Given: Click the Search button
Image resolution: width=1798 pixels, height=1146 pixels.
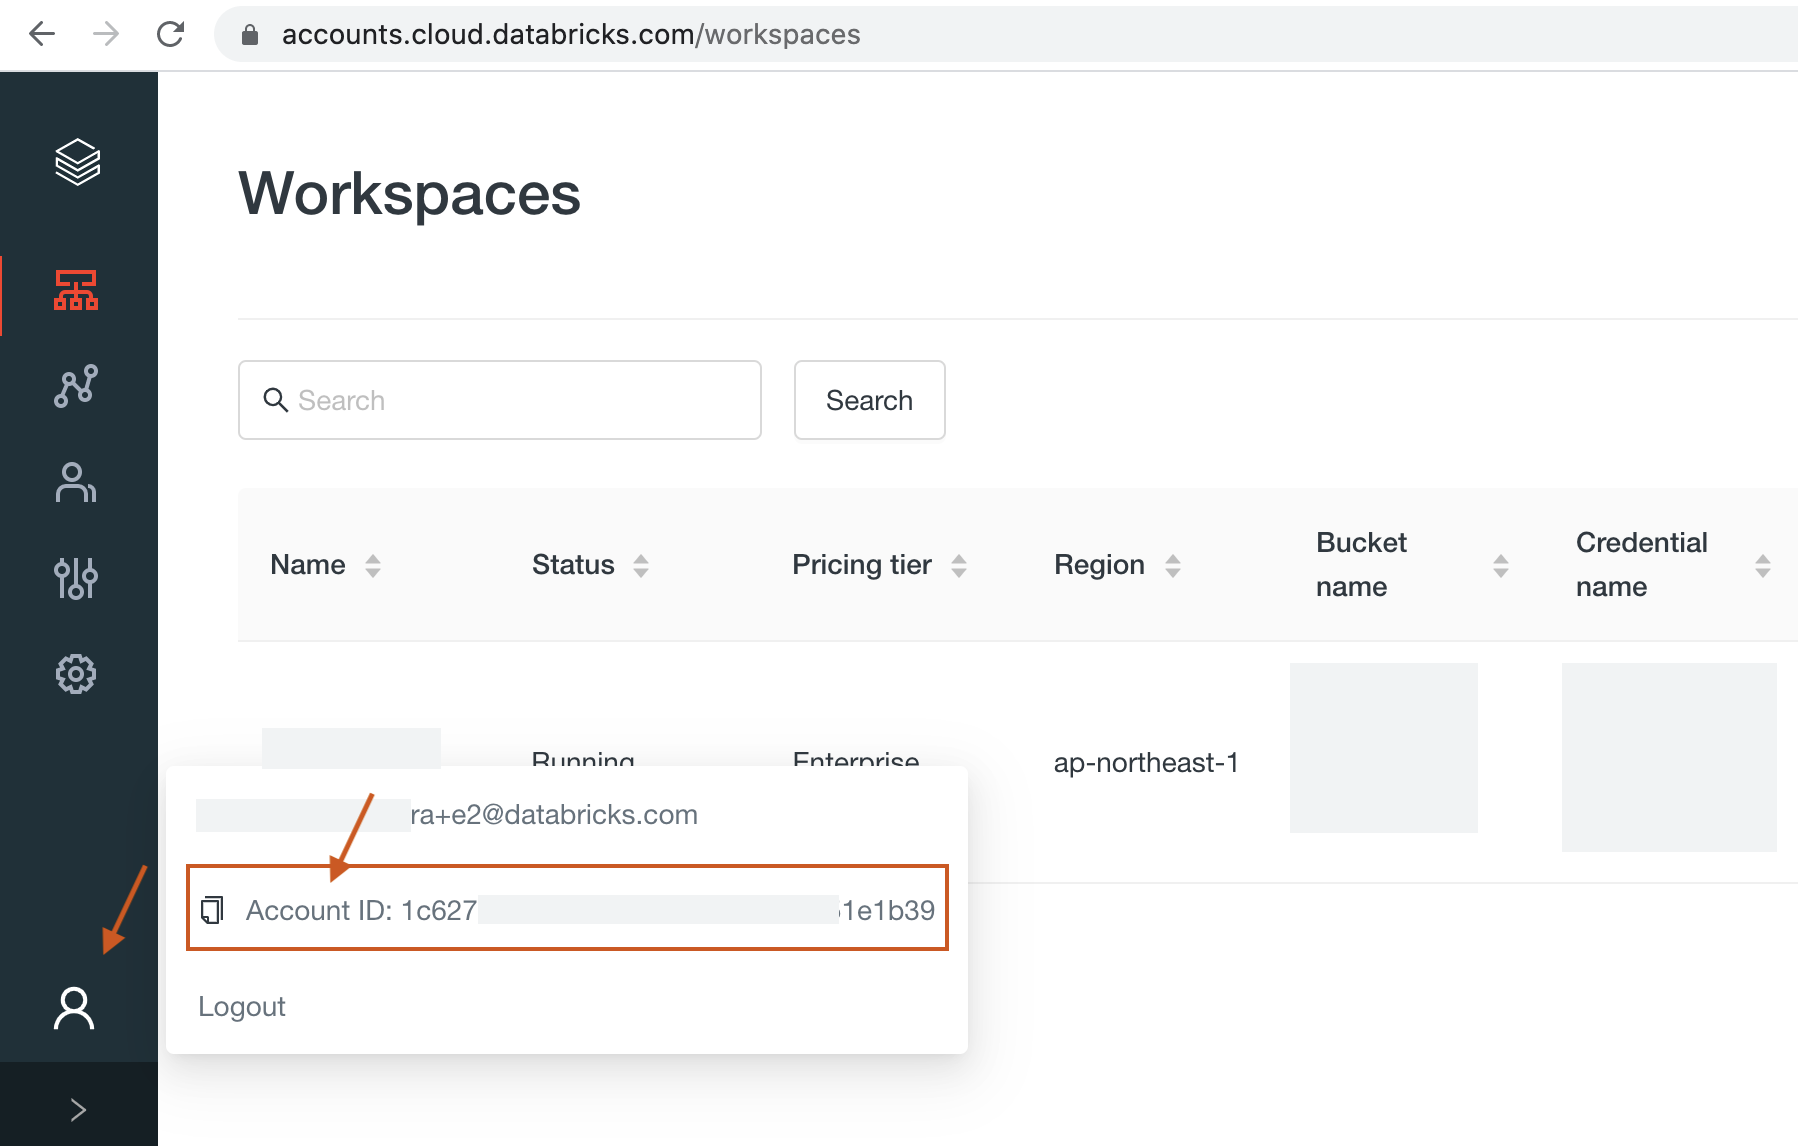Looking at the screenshot, I should pyautogui.click(x=868, y=400).
